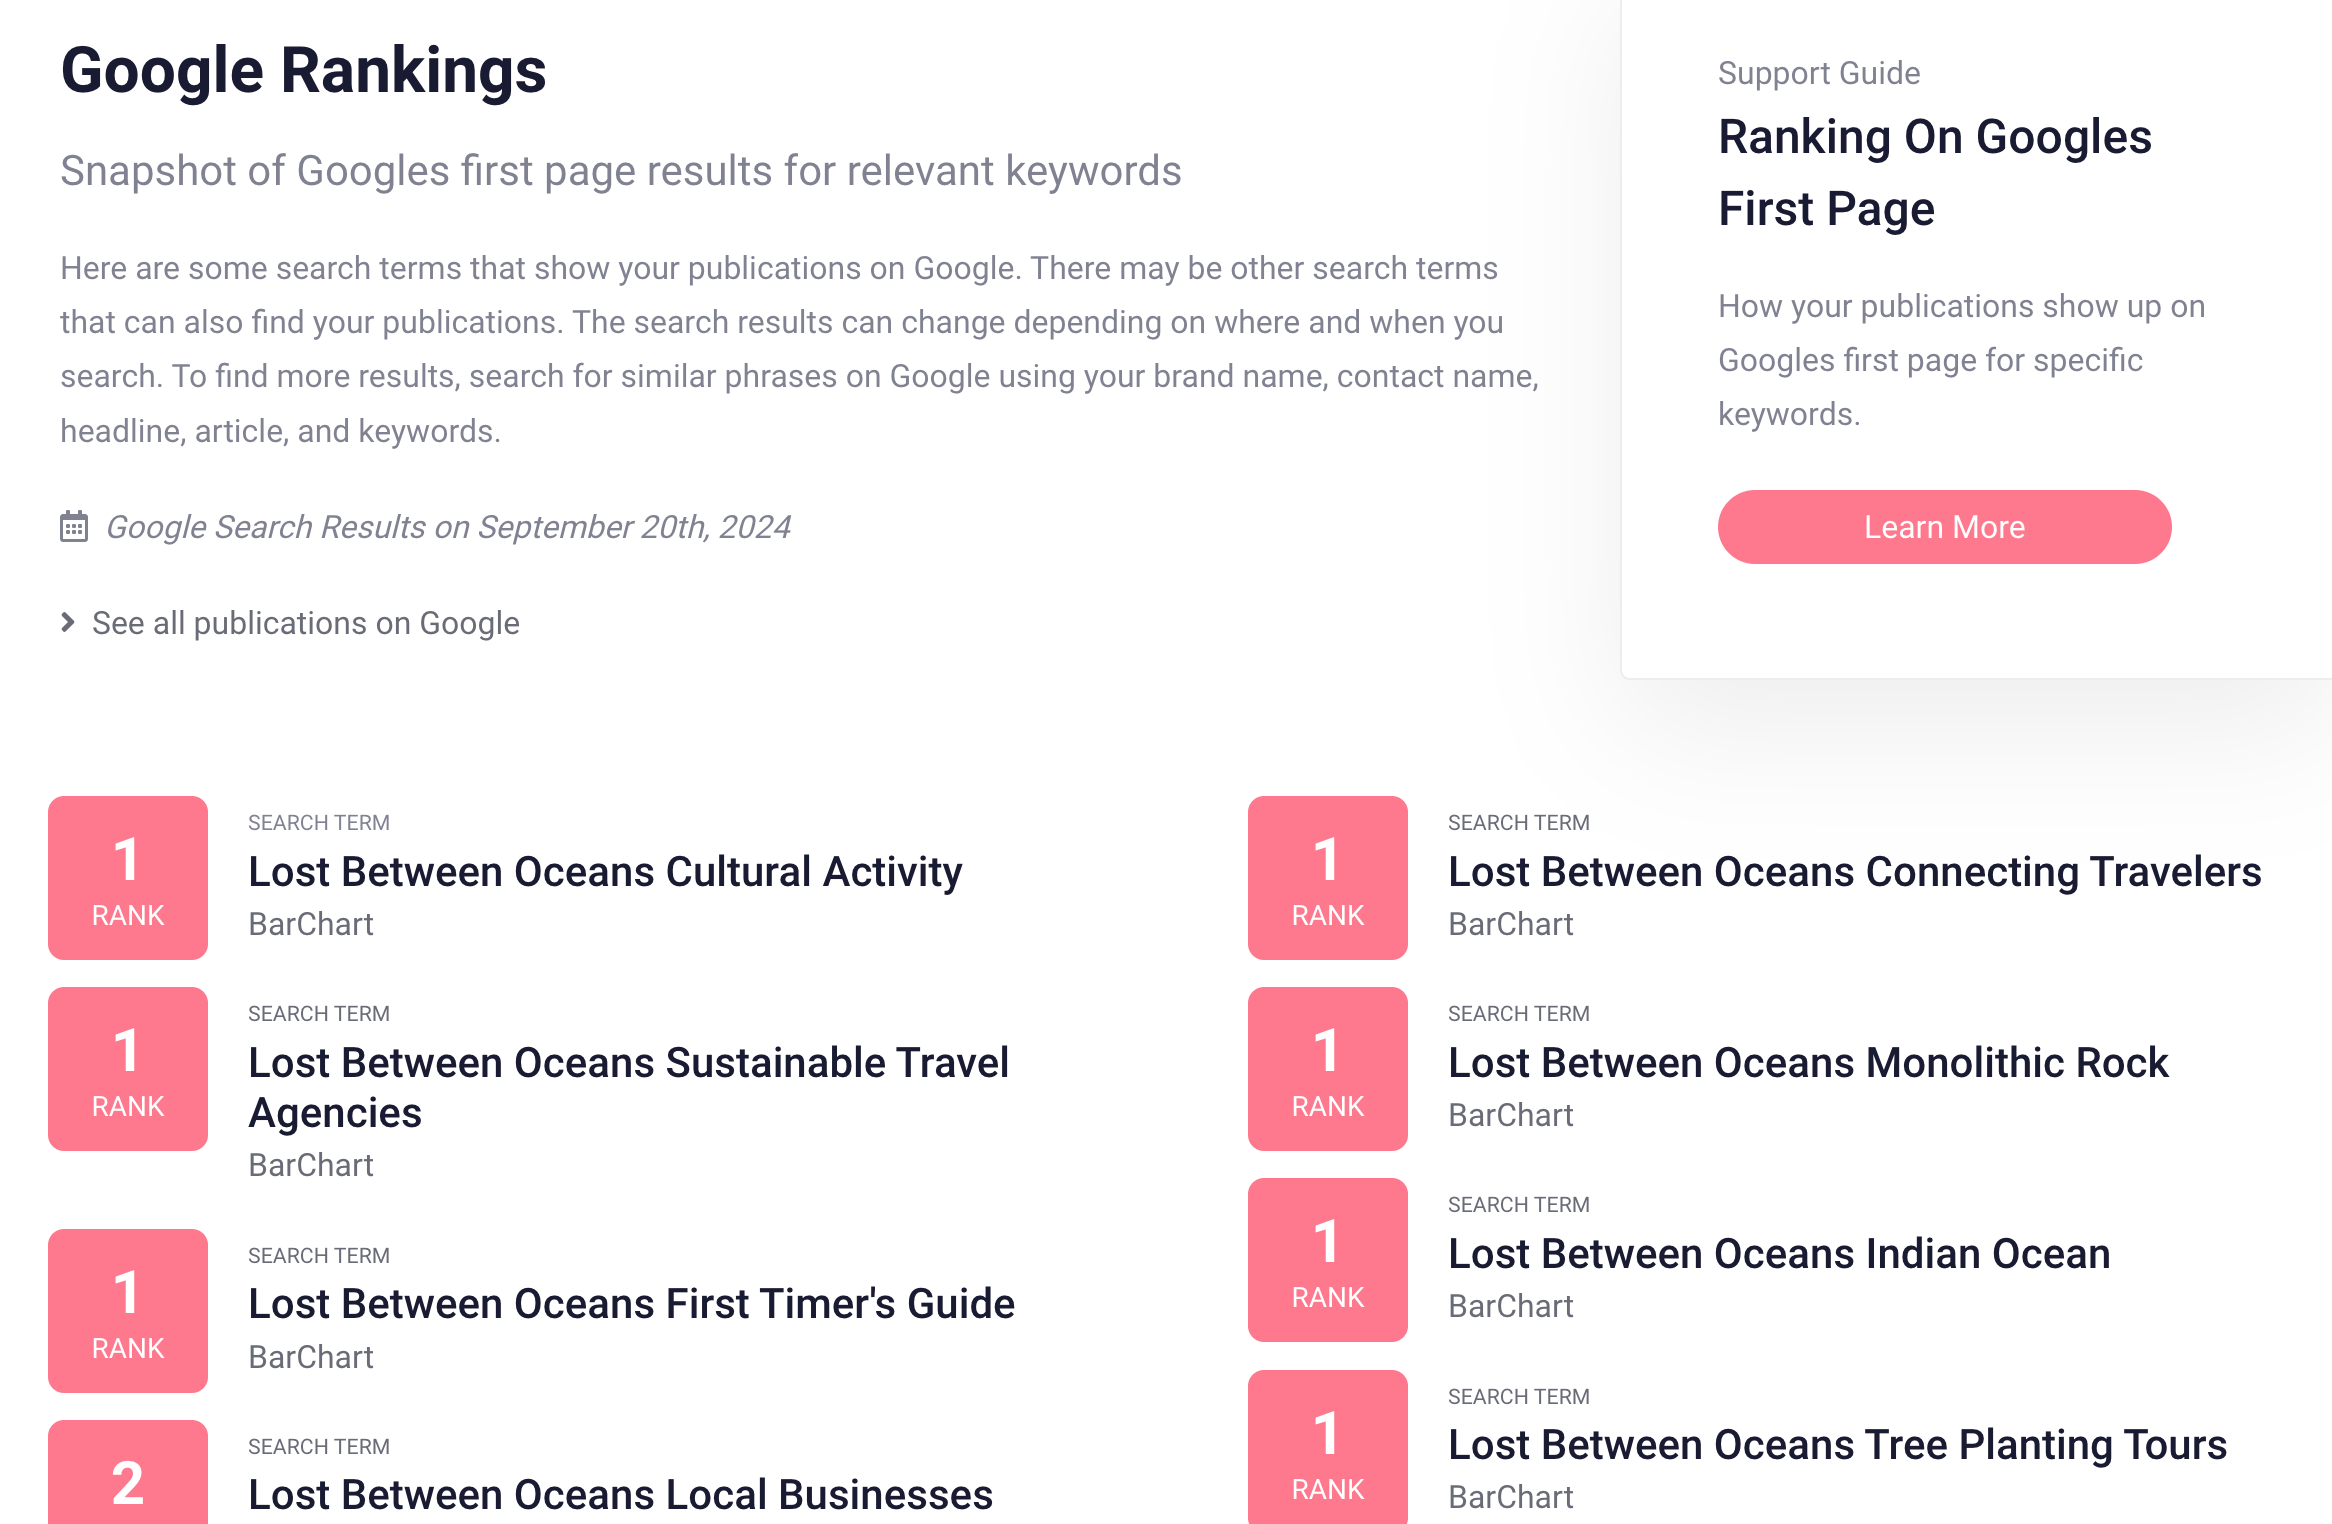Click the rank 1 badge for First Timer's Guide

click(127, 1311)
